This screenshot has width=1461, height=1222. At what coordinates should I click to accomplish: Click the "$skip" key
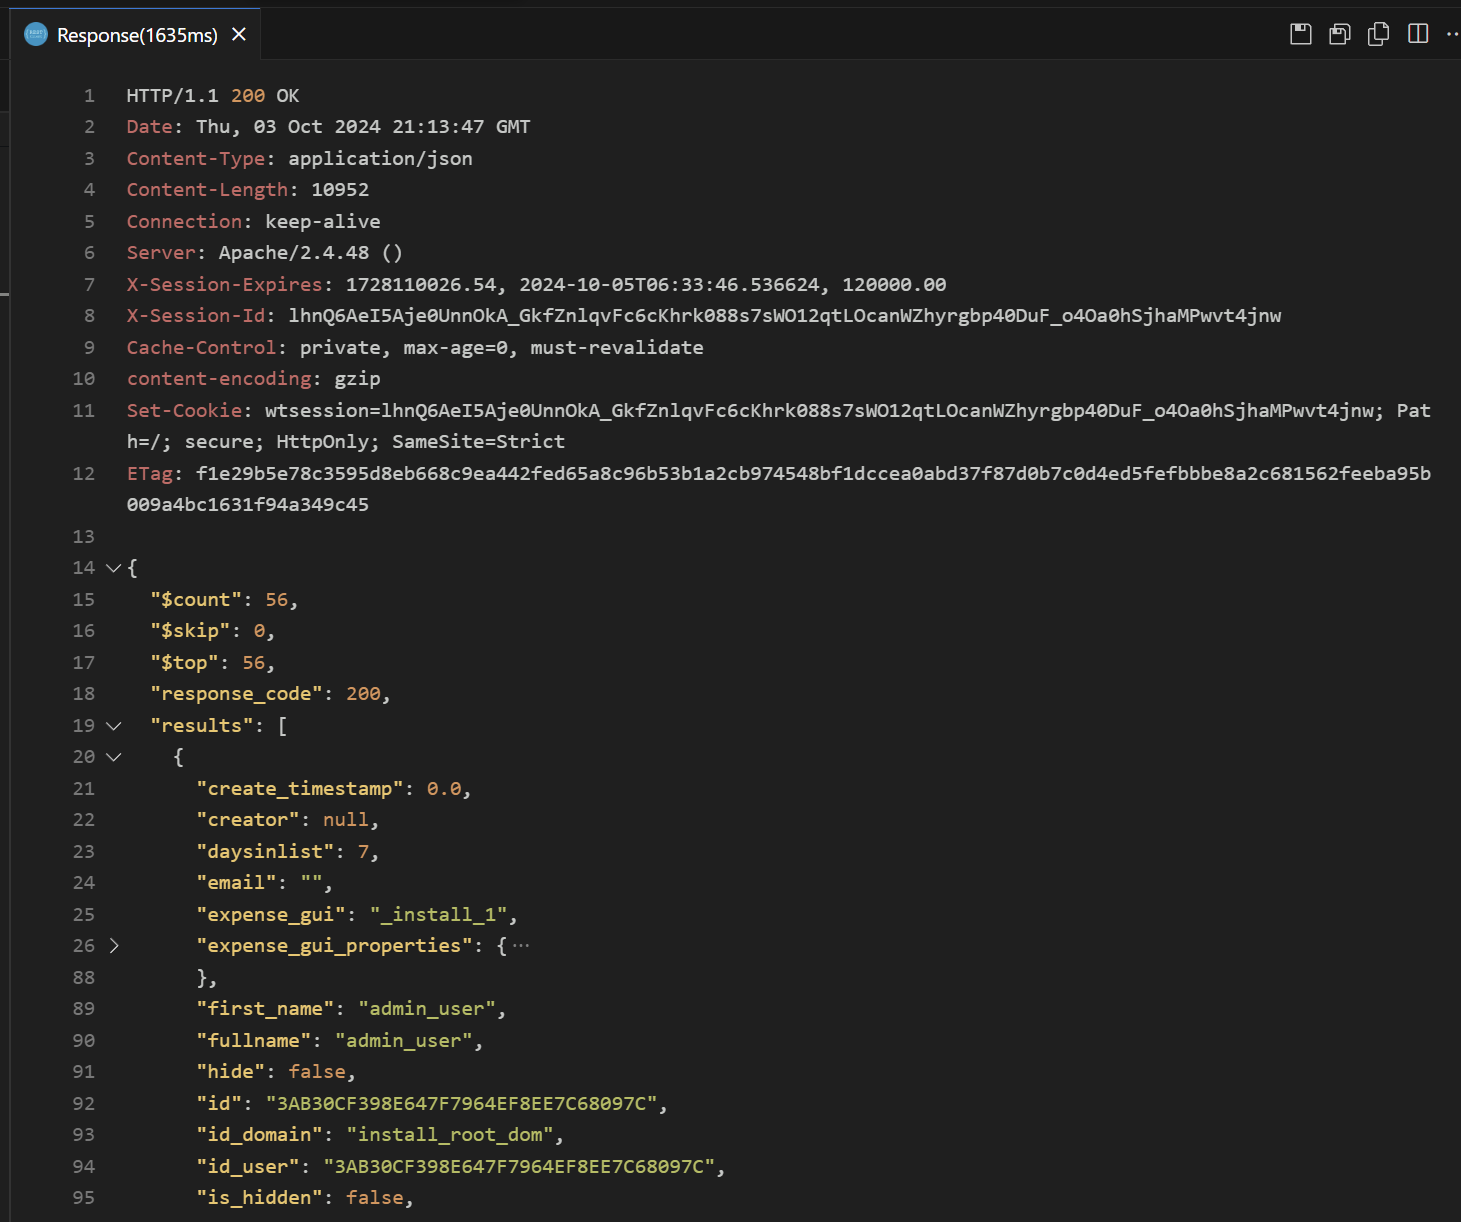click(190, 631)
